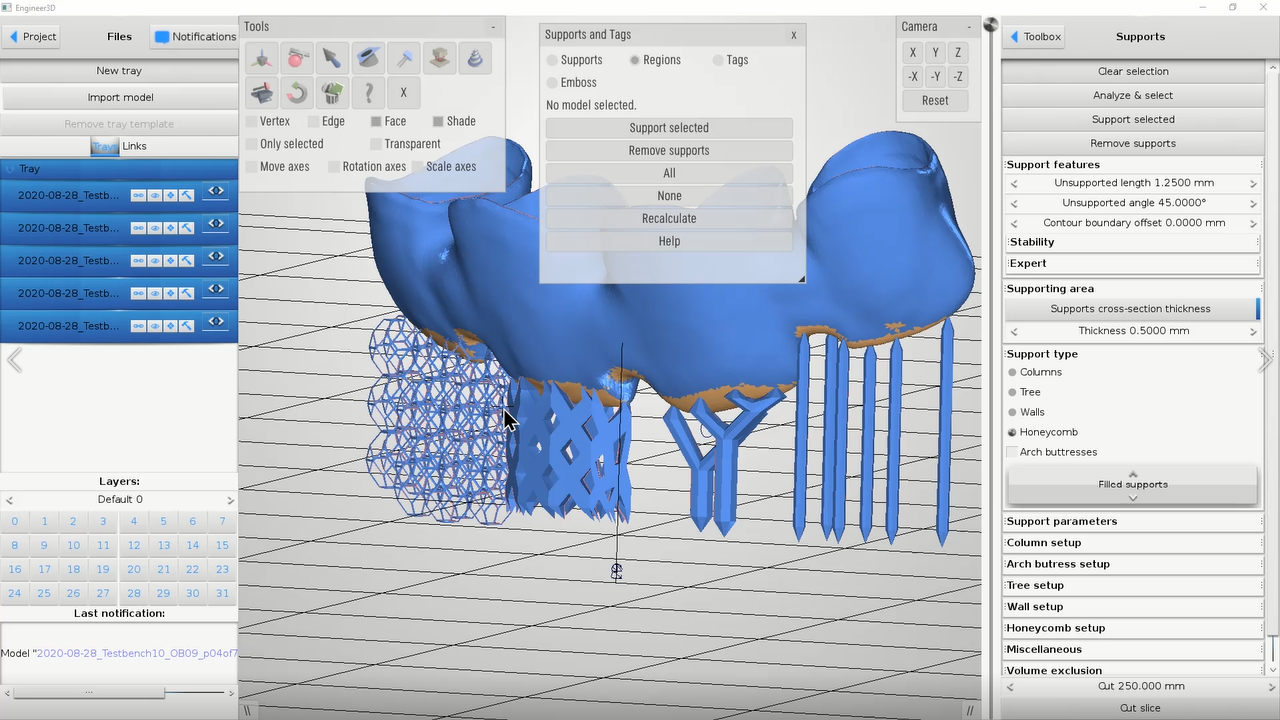Select the arrow pointer selection tool
1280x720 pixels.
332,59
